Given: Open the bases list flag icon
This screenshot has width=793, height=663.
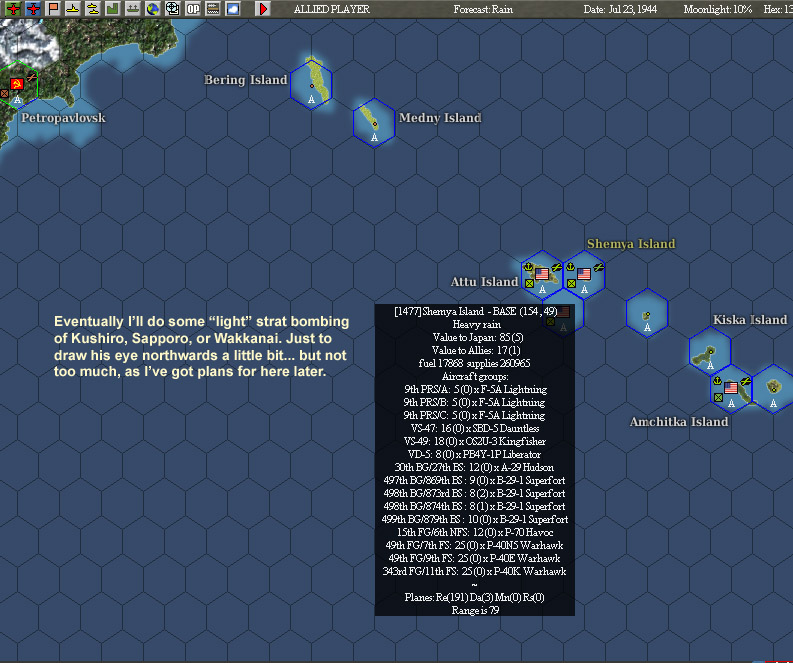Looking at the screenshot, I should pyautogui.click(x=53, y=9).
